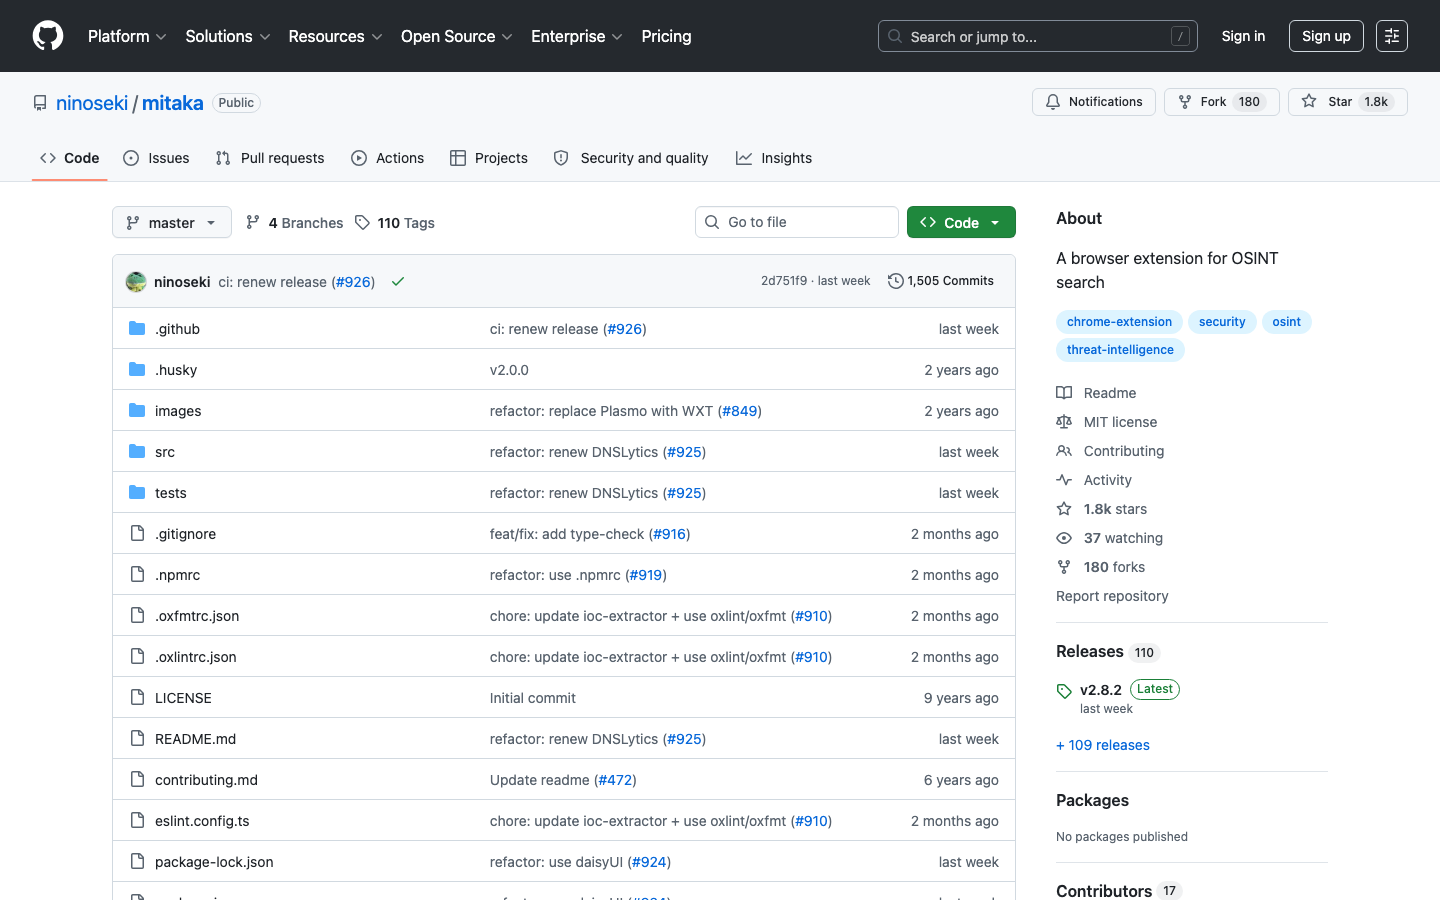Screen dimensions: 1440x900
Task: Switch to the Actions tab
Action: point(388,158)
